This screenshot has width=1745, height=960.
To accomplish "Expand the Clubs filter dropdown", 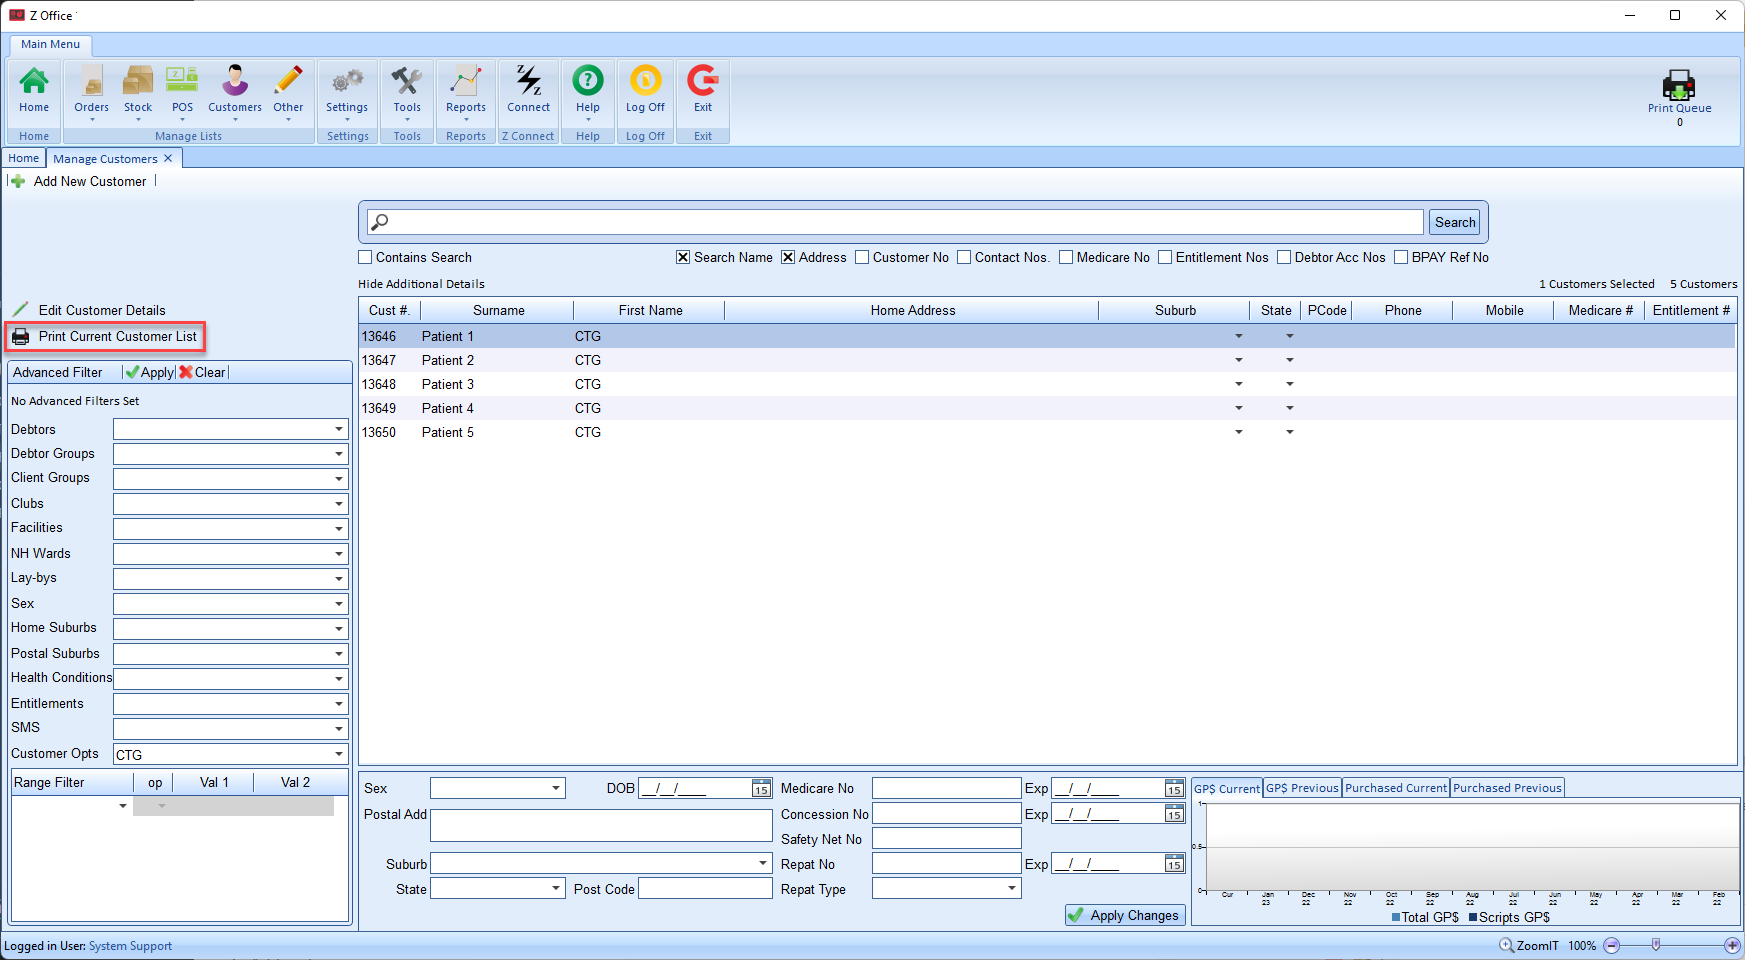I will pos(339,504).
